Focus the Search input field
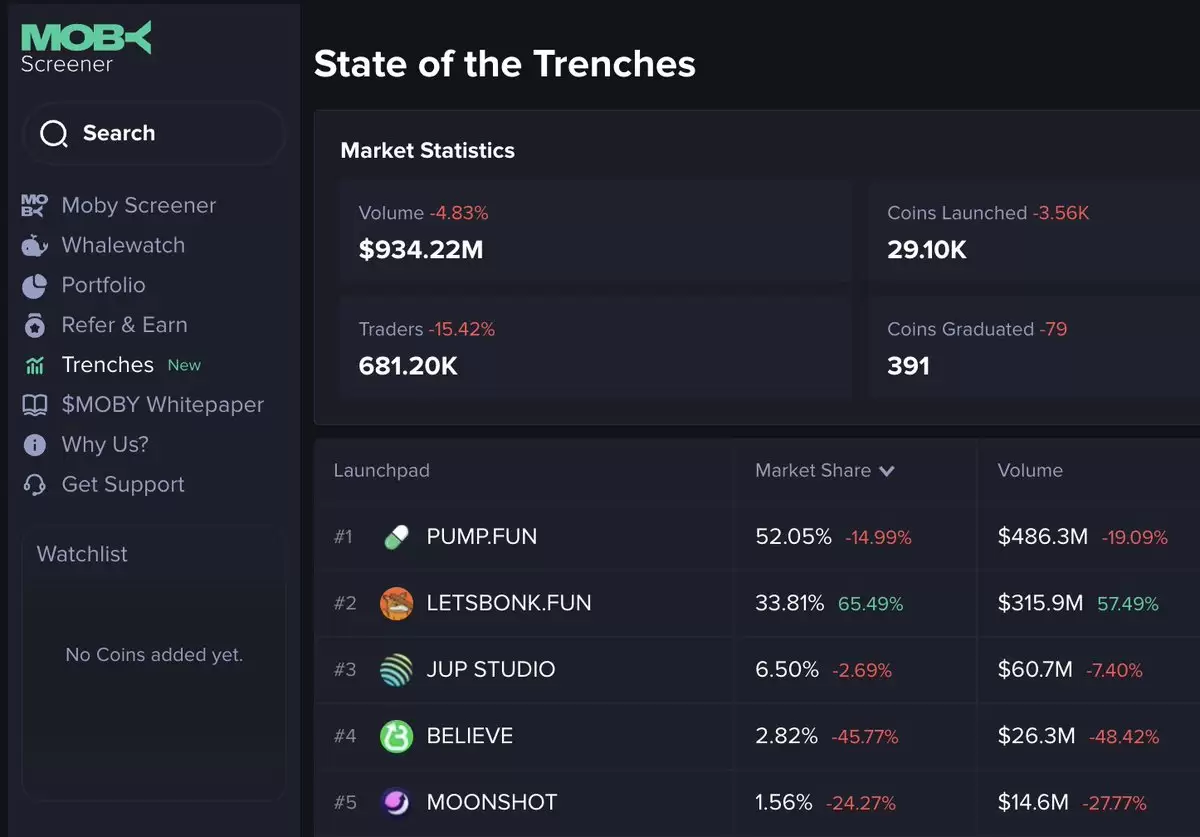This screenshot has height=837, width=1200. pyautogui.click(x=154, y=133)
